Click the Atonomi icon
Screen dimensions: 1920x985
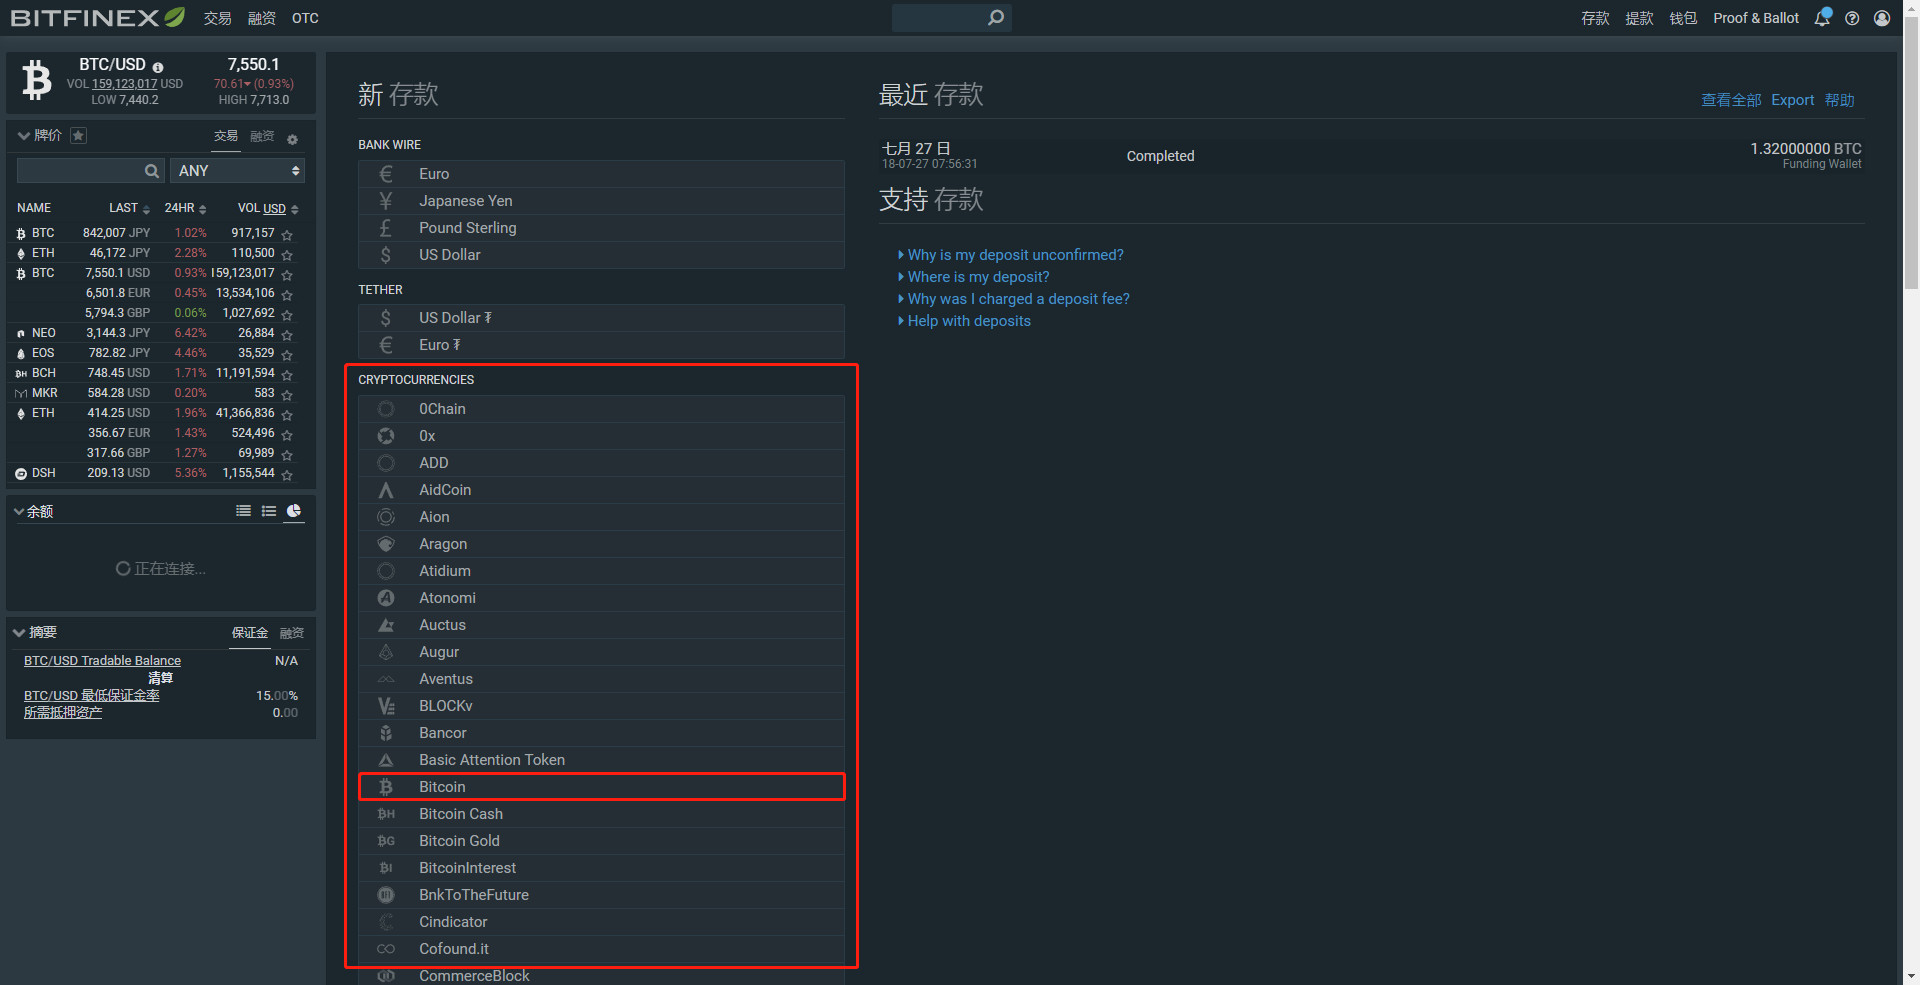point(386,598)
